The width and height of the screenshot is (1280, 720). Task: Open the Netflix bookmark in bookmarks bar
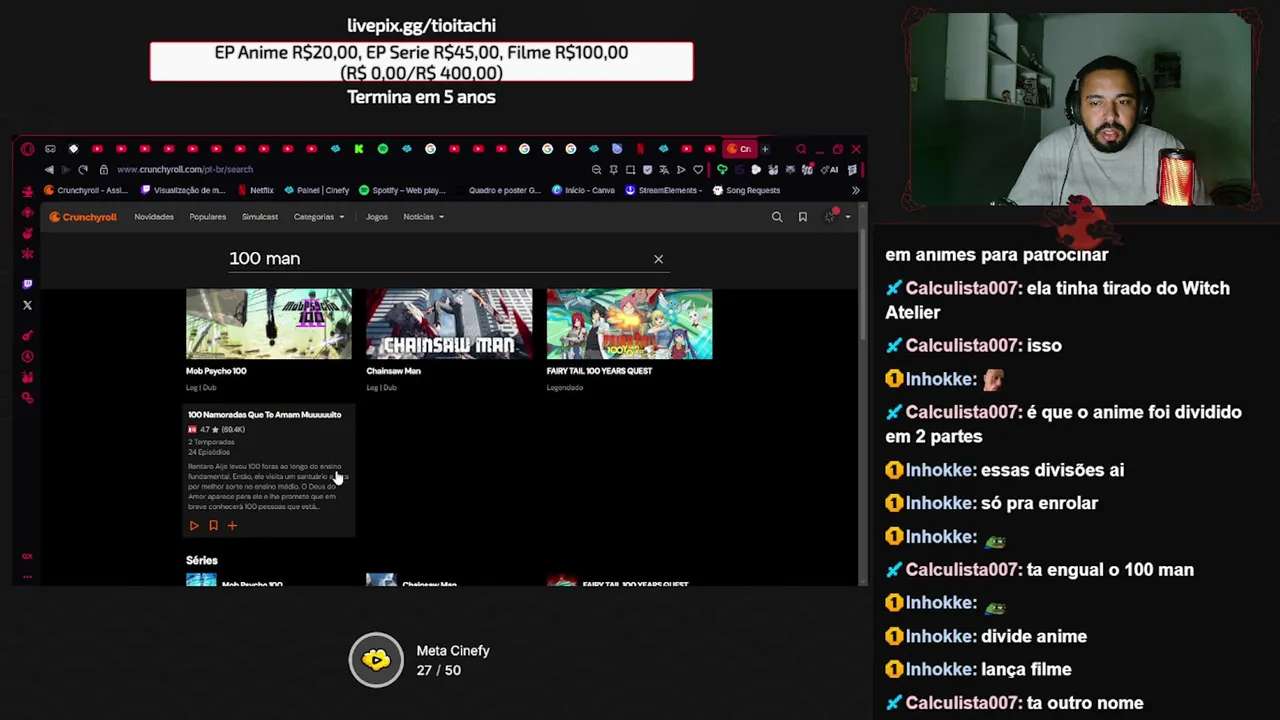click(x=255, y=190)
